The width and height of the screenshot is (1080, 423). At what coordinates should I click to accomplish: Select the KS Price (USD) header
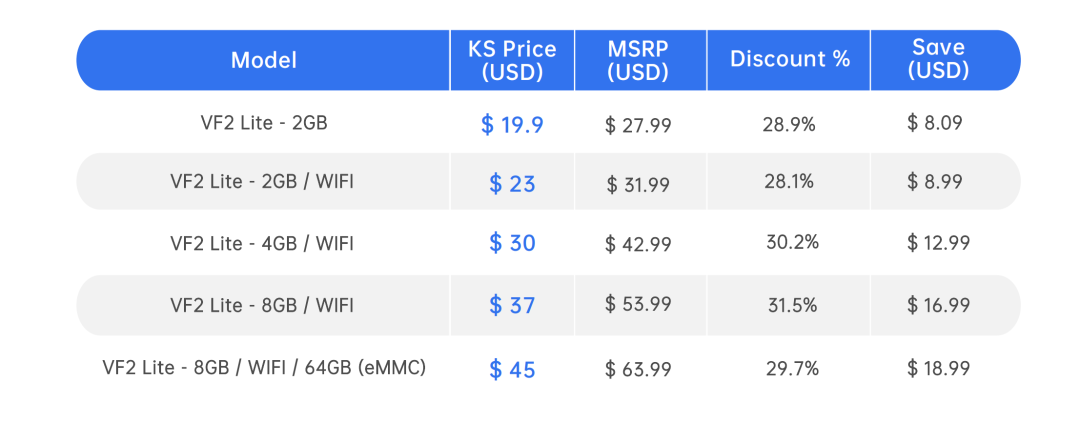pyautogui.click(x=512, y=60)
